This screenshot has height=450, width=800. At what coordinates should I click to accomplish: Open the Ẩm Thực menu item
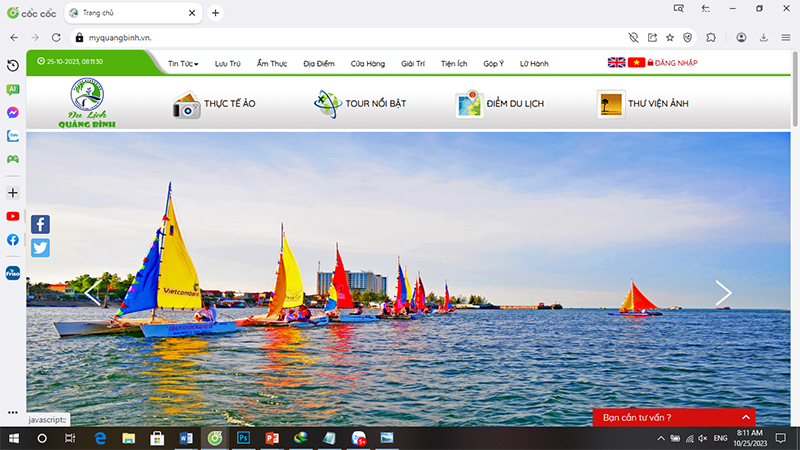pyautogui.click(x=272, y=64)
